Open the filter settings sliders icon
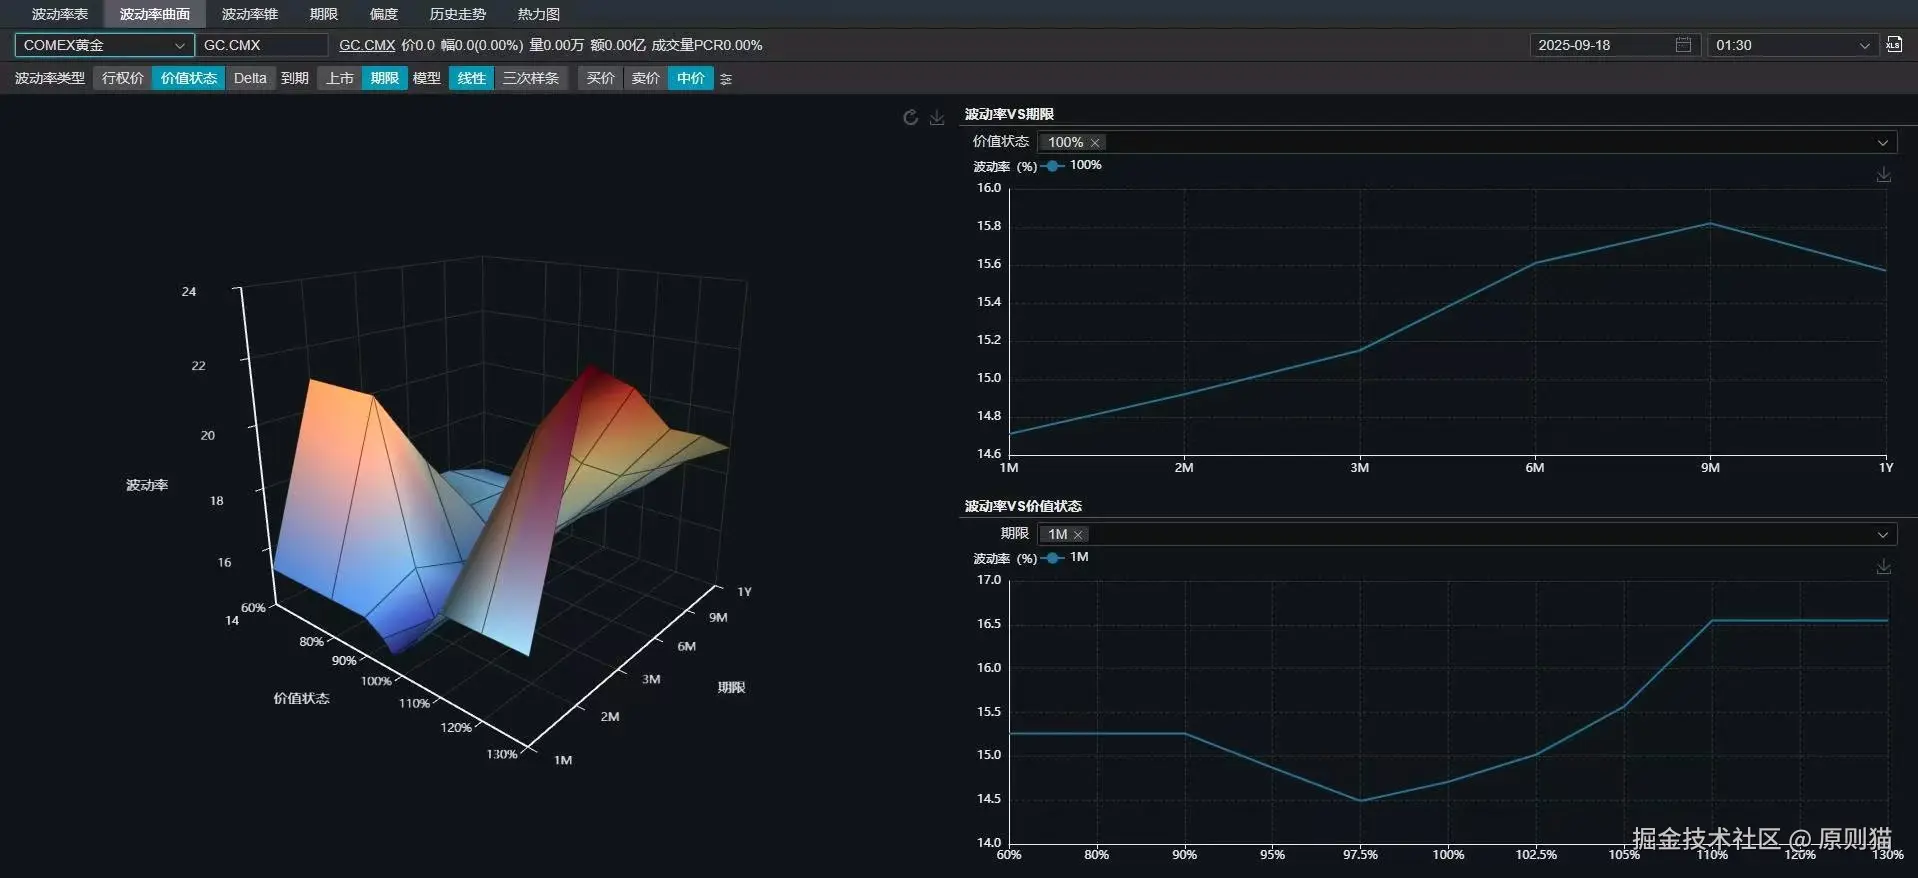The height and width of the screenshot is (878, 1918). (726, 79)
